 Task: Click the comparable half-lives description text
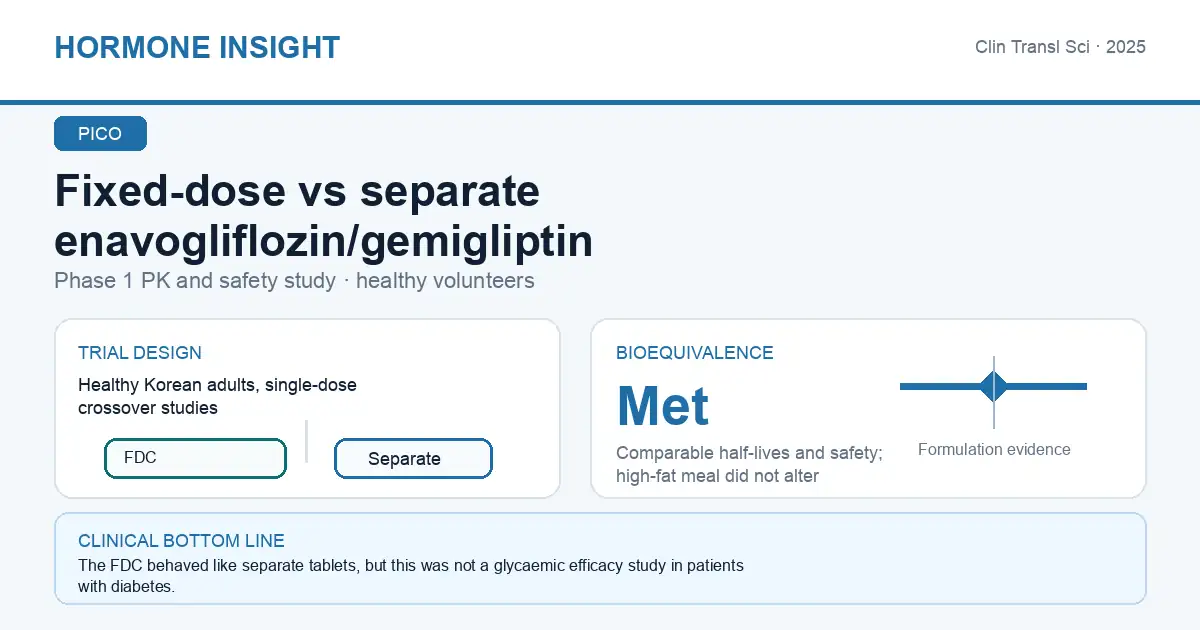(749, 464)
